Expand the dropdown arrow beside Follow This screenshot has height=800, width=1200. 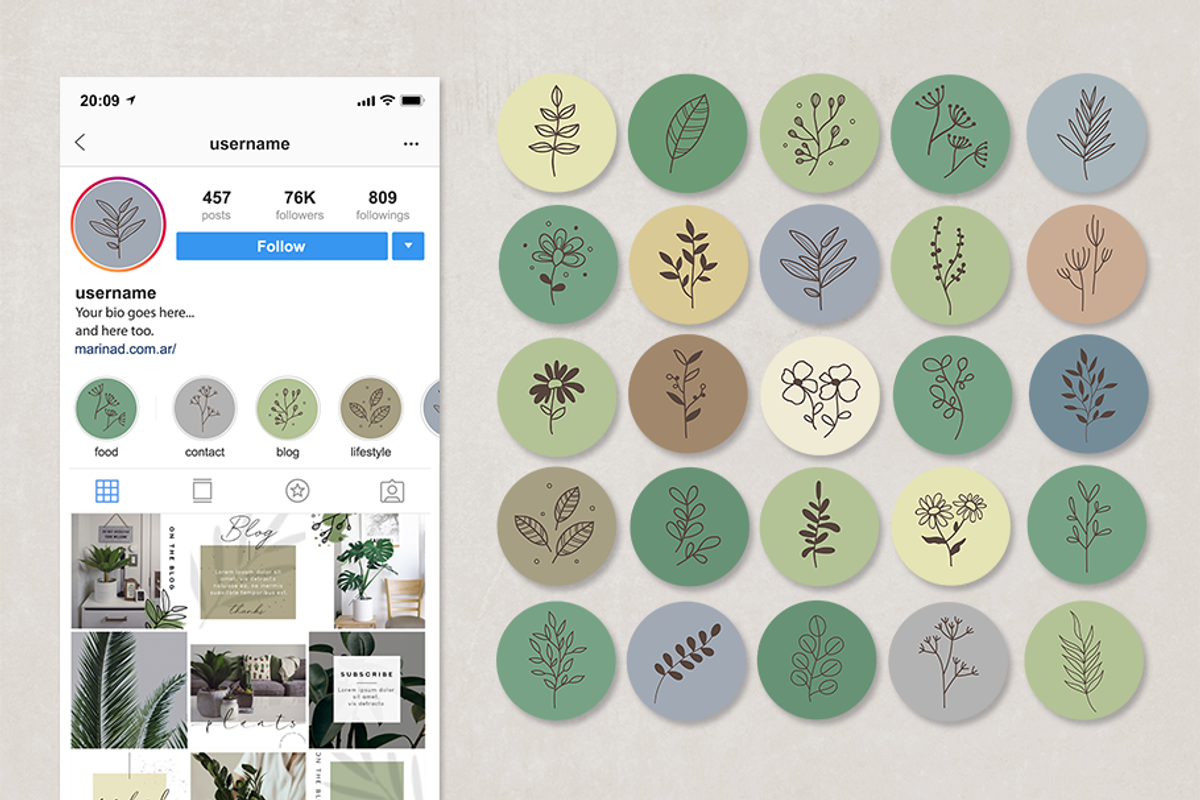(x=408, y=246)
